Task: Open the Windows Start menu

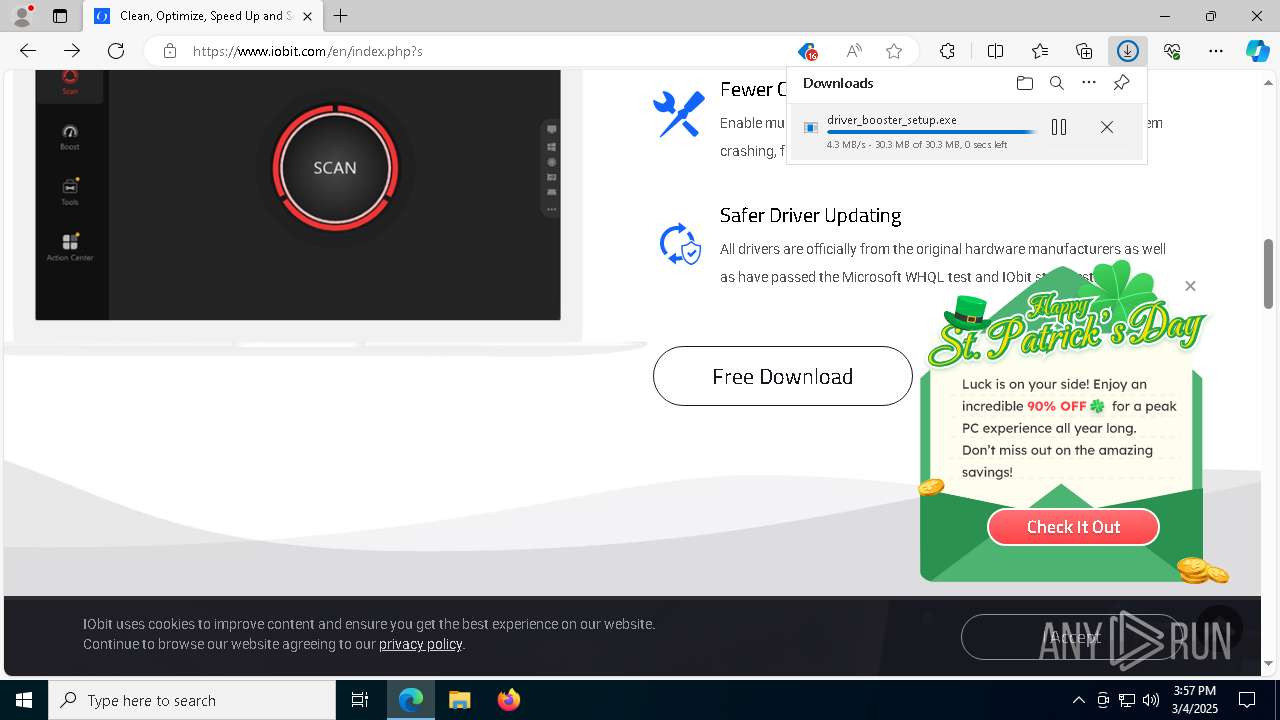Action: (x=24, y=700)
